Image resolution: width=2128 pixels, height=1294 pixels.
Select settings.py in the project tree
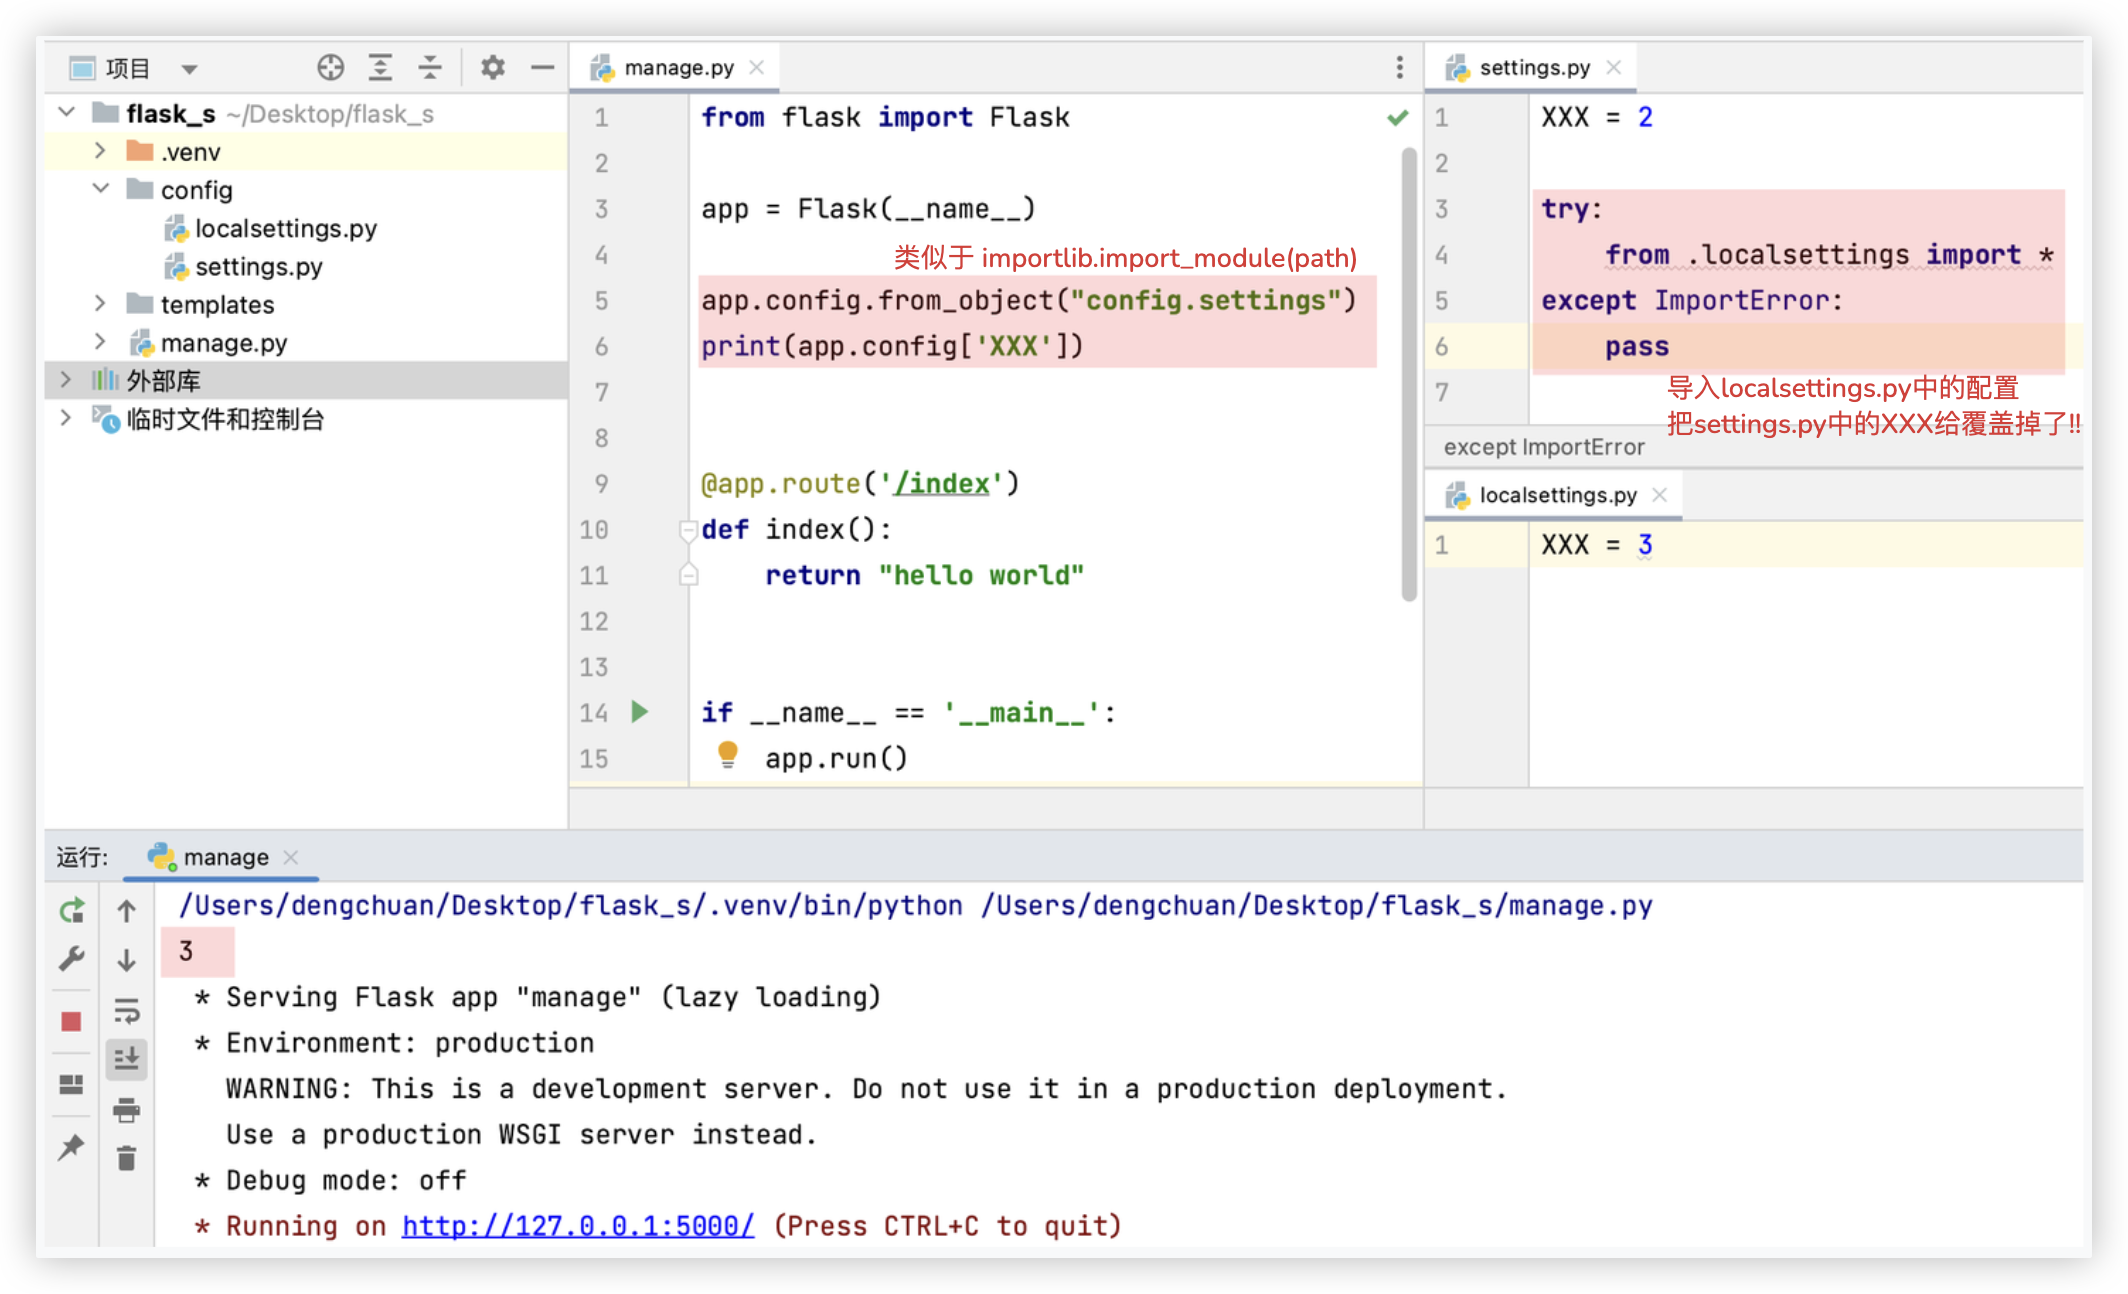(x=258, y=267)
